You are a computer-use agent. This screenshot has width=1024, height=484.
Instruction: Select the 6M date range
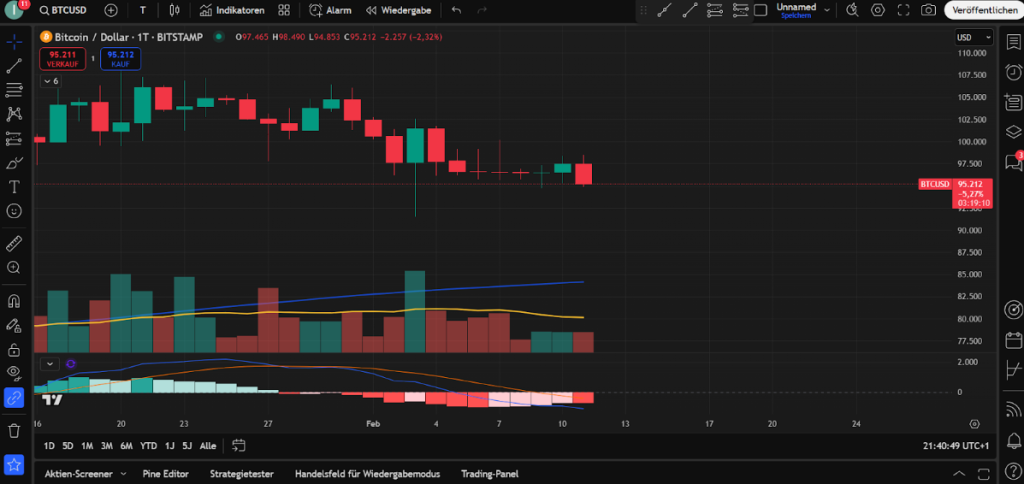point(127,445)
